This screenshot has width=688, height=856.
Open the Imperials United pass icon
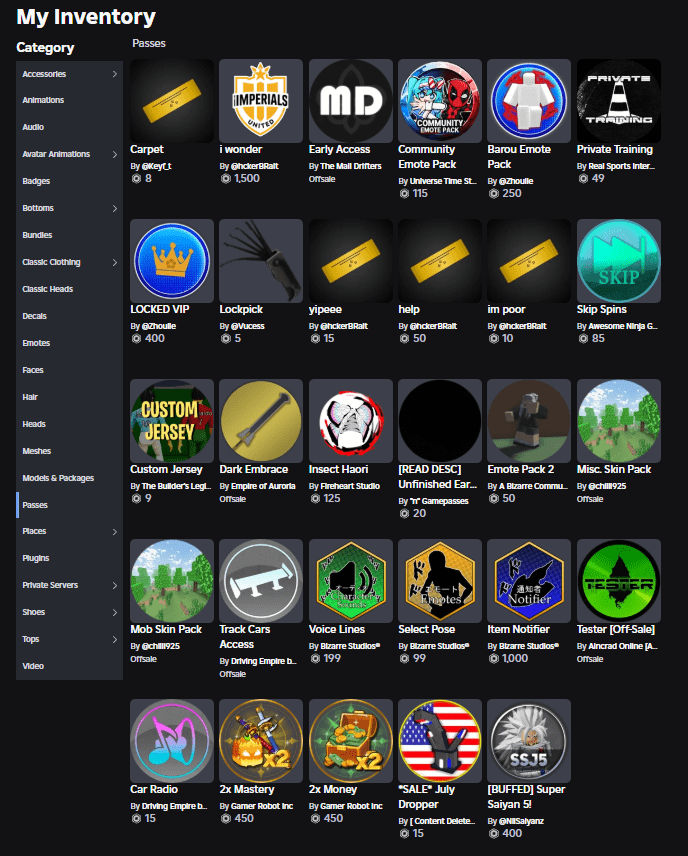[x=261, y=101]
